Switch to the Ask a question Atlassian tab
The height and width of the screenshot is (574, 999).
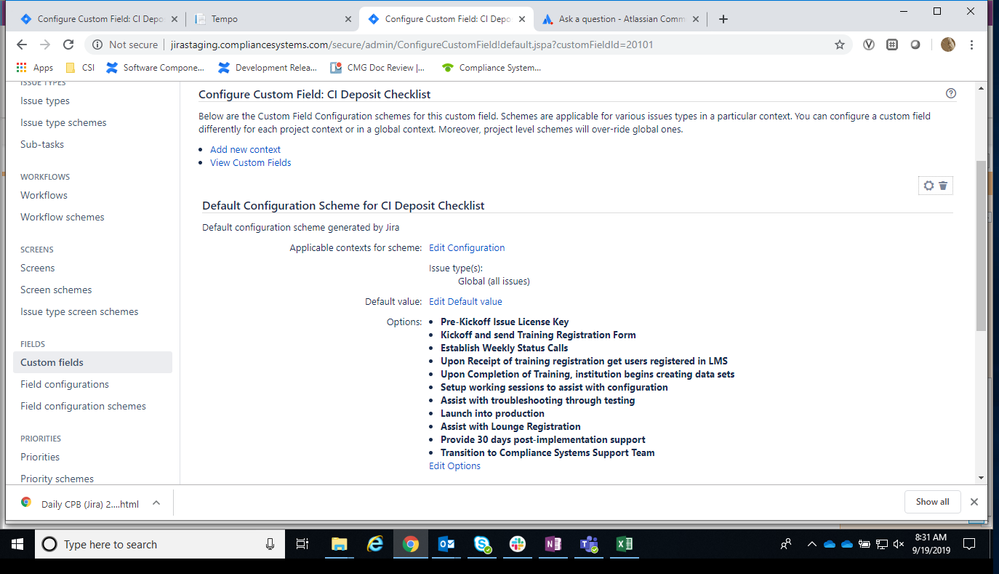click(x=621, y=19)
